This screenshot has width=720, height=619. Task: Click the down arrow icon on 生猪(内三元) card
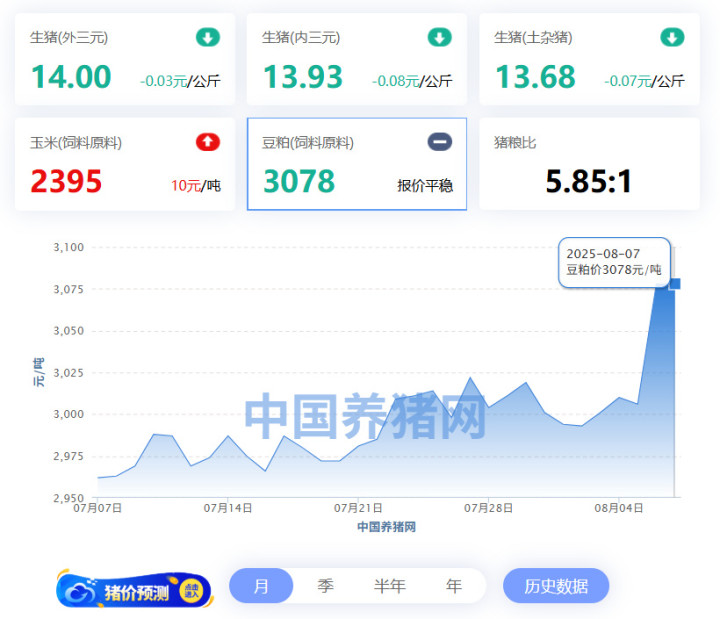tap(439, 37)
